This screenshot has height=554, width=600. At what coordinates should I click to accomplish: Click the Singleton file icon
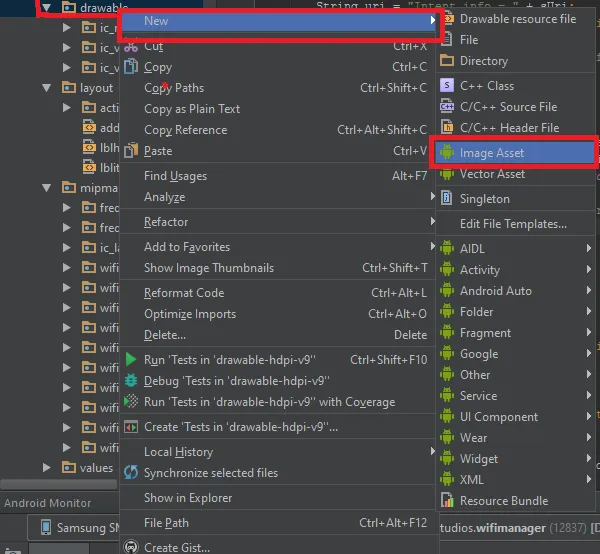tap(447, 198)
